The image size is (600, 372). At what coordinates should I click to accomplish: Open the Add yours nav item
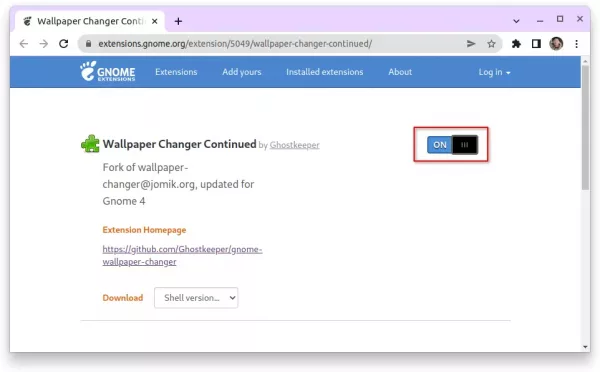pyautogui.click(x=241, y=72)
